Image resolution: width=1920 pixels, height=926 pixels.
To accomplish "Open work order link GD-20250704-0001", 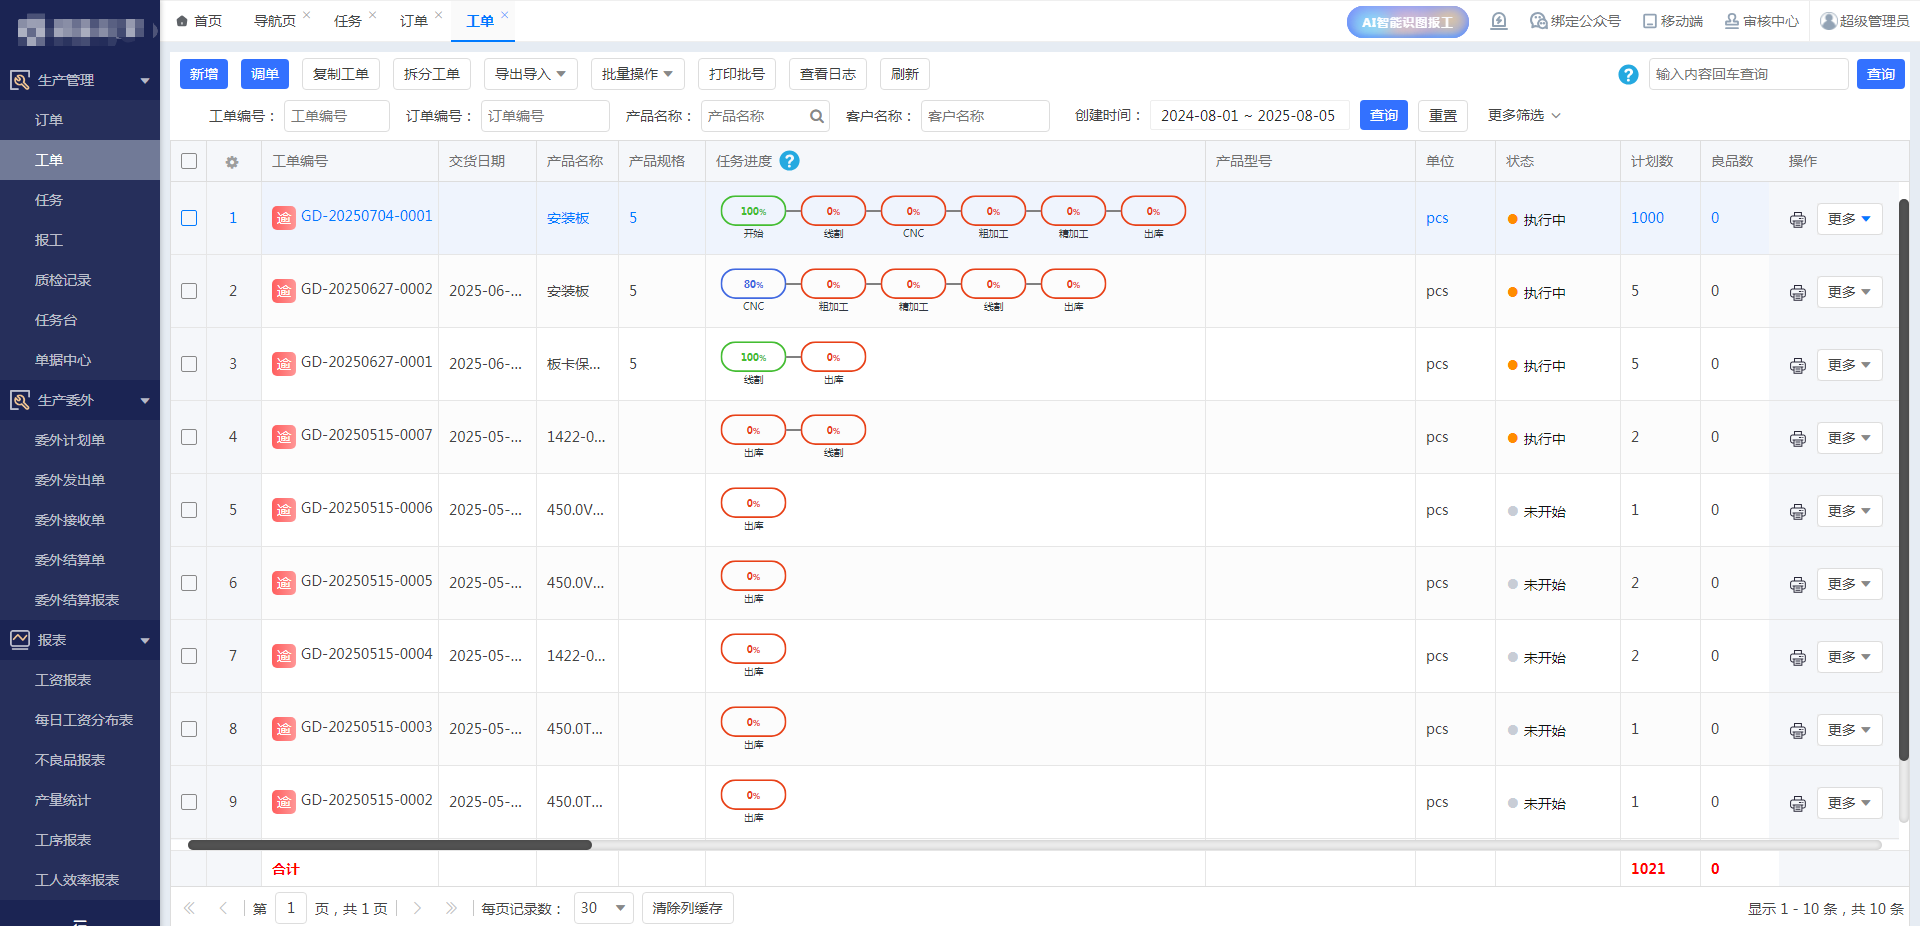I will pos(366,216).
